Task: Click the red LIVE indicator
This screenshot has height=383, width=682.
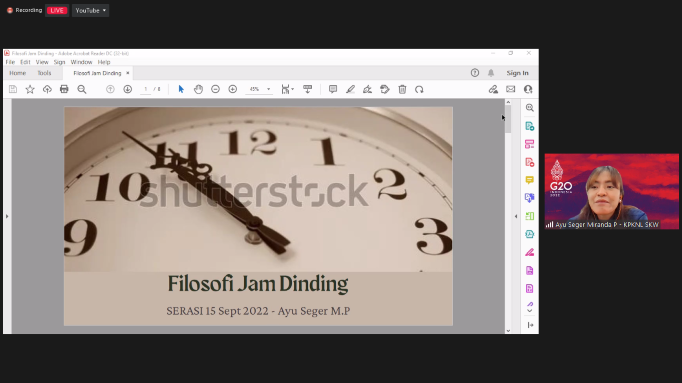Action: click(57, 10)
